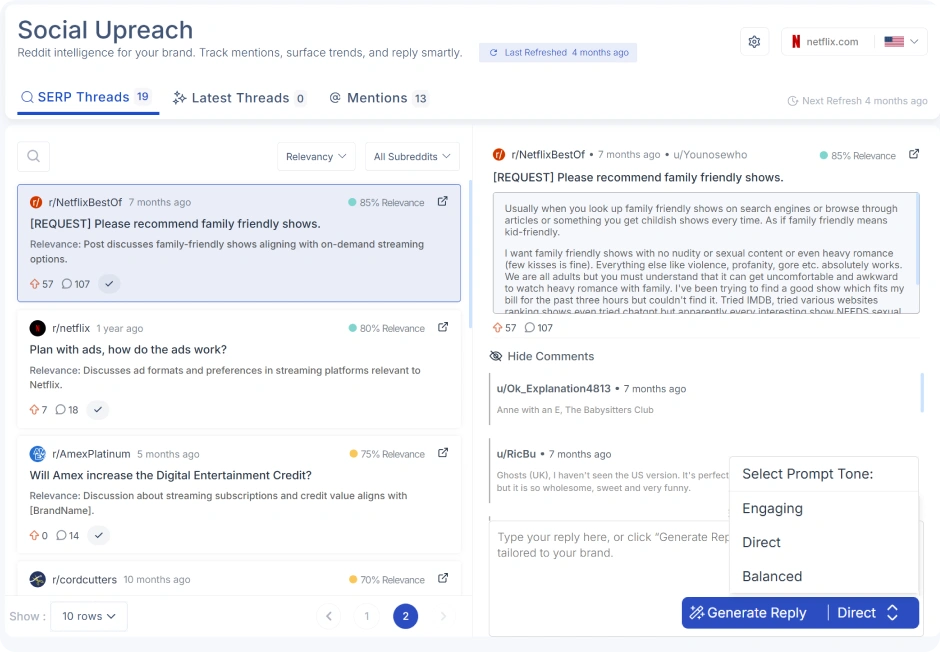Switch to Latest Threads tab
Viewport: 940px width, 652px height.
coord(240,98)
